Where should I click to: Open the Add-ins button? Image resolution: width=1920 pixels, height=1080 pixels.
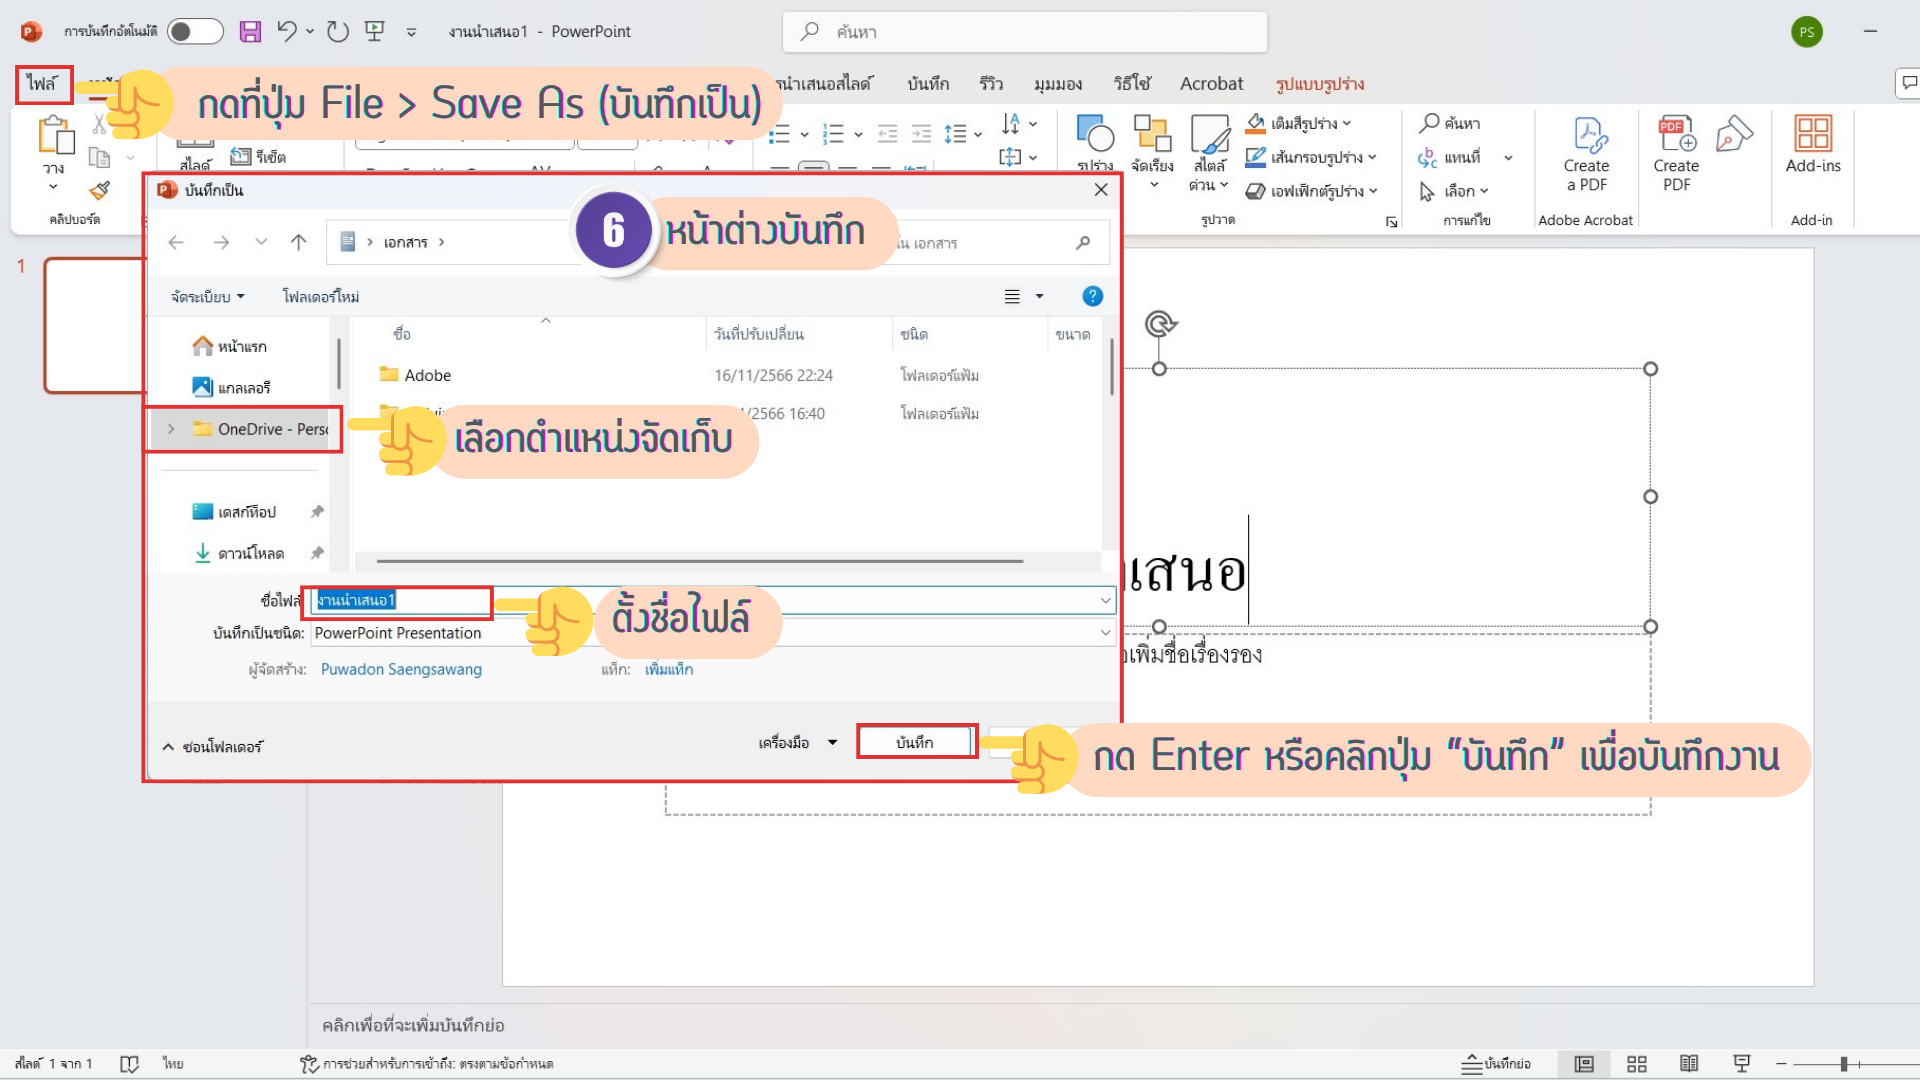click(x=1812, y=145)
